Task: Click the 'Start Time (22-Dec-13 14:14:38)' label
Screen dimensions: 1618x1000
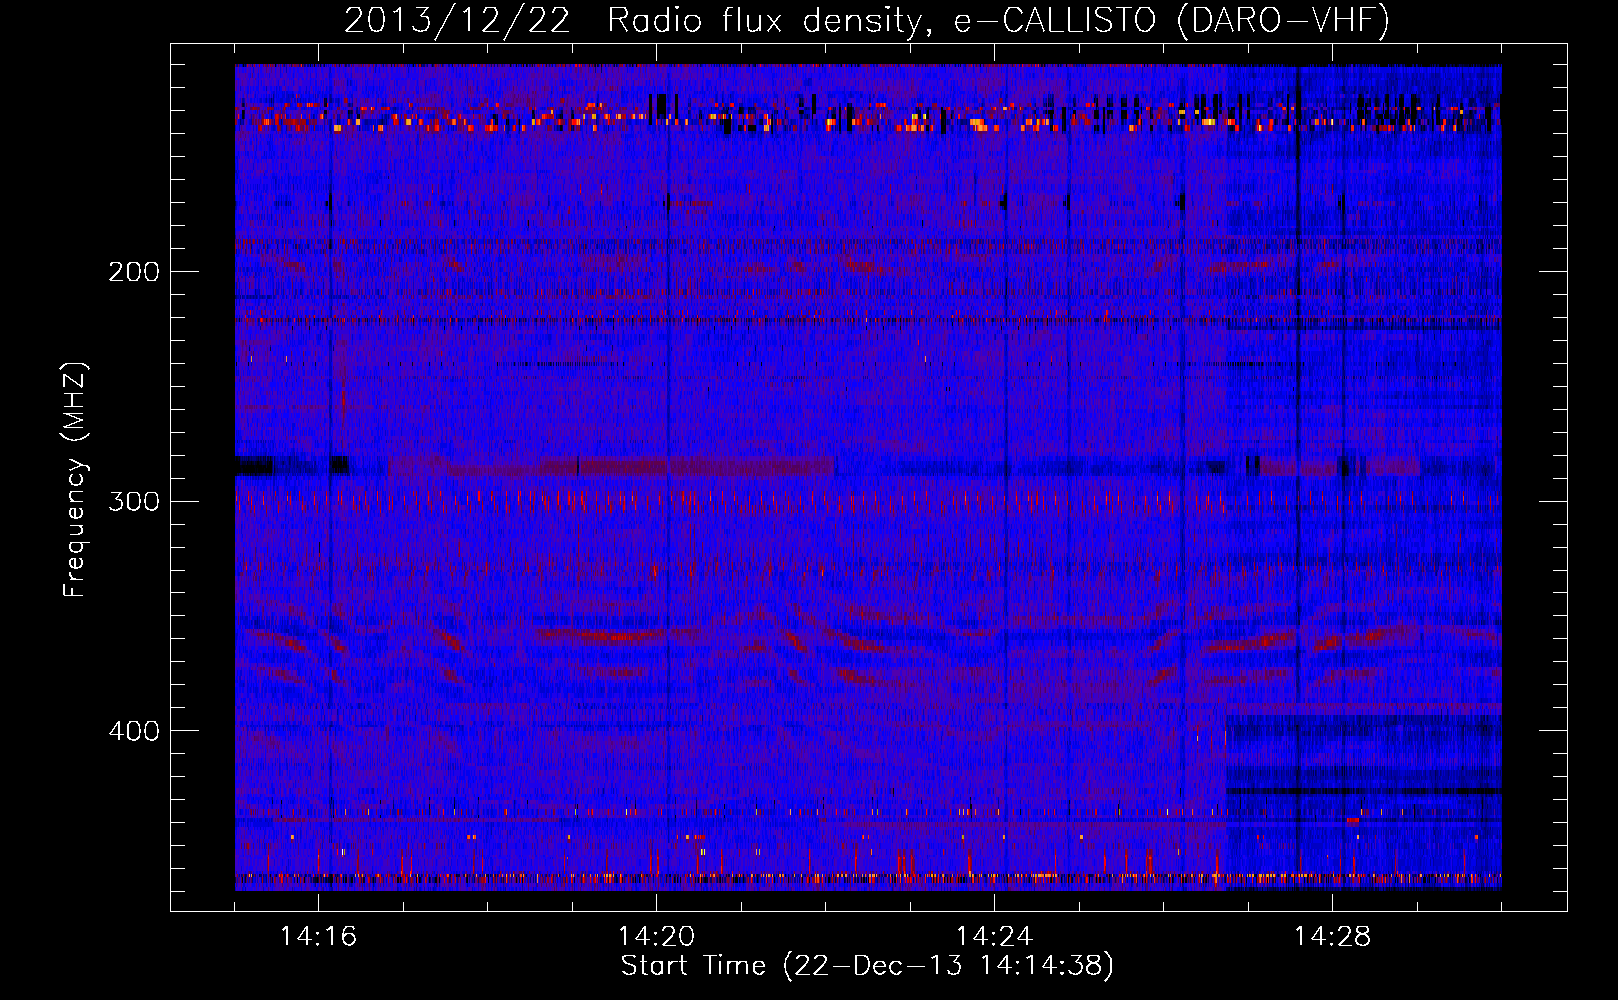Action: click(x=867, y=966)
